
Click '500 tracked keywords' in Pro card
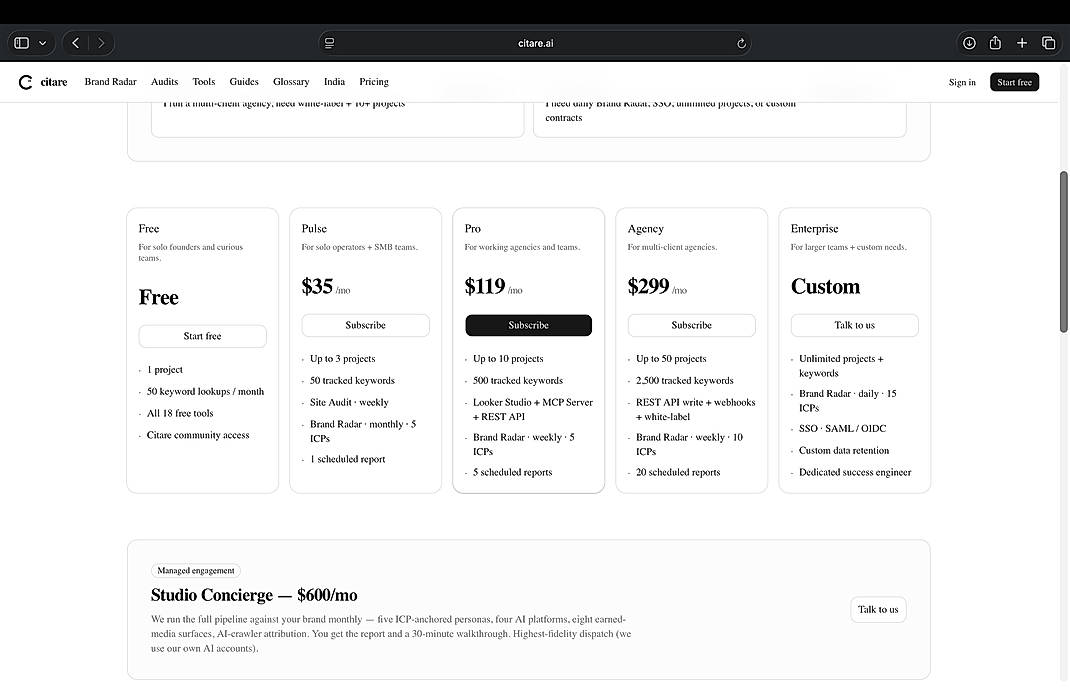[x=518, y=381]
